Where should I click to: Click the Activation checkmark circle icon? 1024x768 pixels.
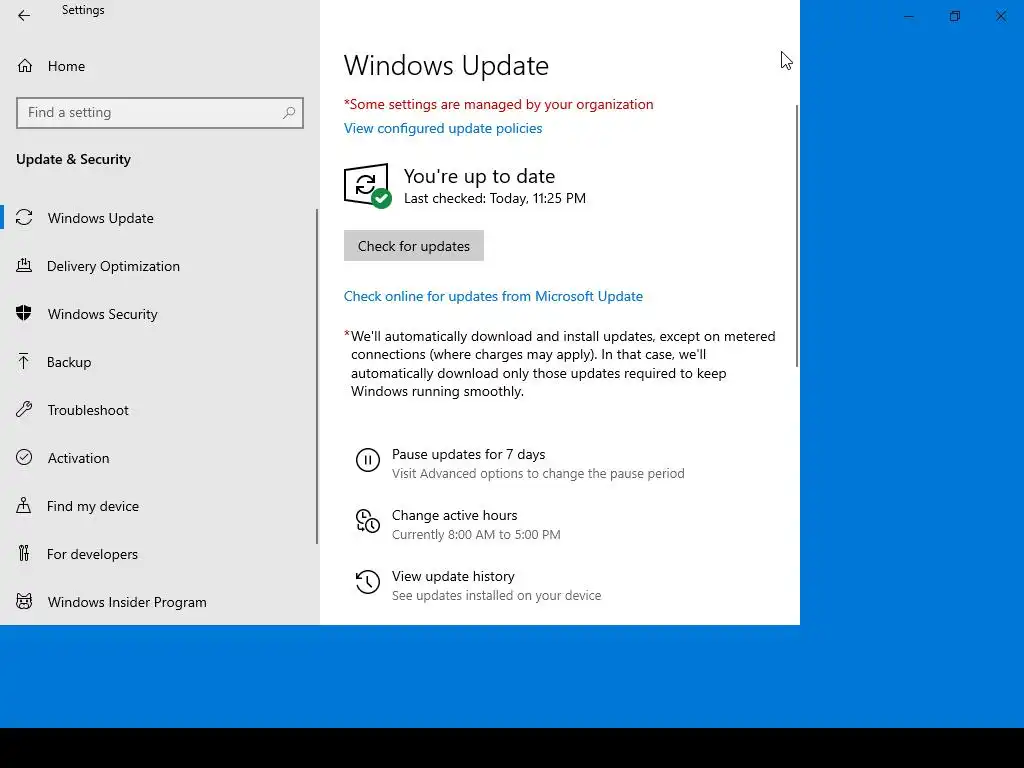(x=24, y=458)
